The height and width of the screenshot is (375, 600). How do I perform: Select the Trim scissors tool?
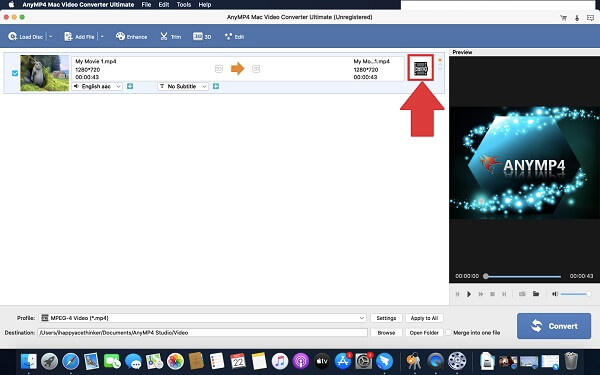tap(170, 37)
